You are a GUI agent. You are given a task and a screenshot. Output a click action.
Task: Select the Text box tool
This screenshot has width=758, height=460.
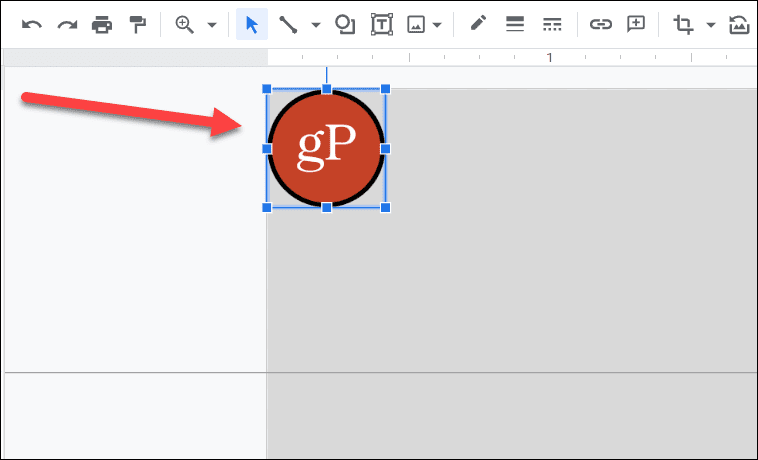[382, 24]
